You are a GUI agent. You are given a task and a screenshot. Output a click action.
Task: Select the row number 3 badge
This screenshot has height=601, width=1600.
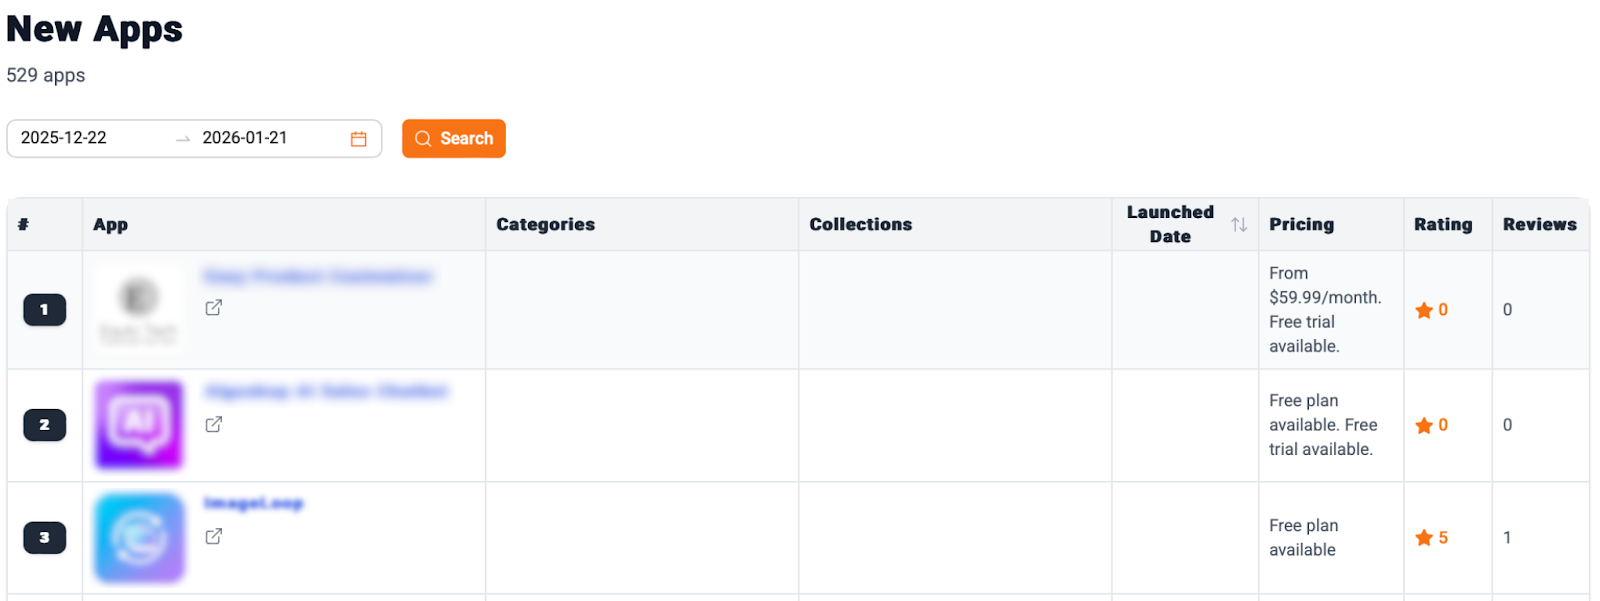[x=45, y=538]
